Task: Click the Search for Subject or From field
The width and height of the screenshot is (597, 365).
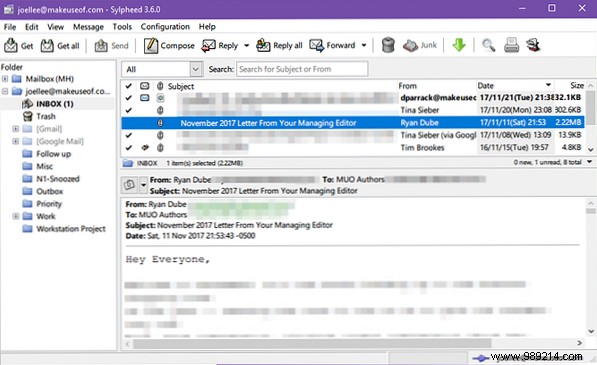Action: coord(302,69)
